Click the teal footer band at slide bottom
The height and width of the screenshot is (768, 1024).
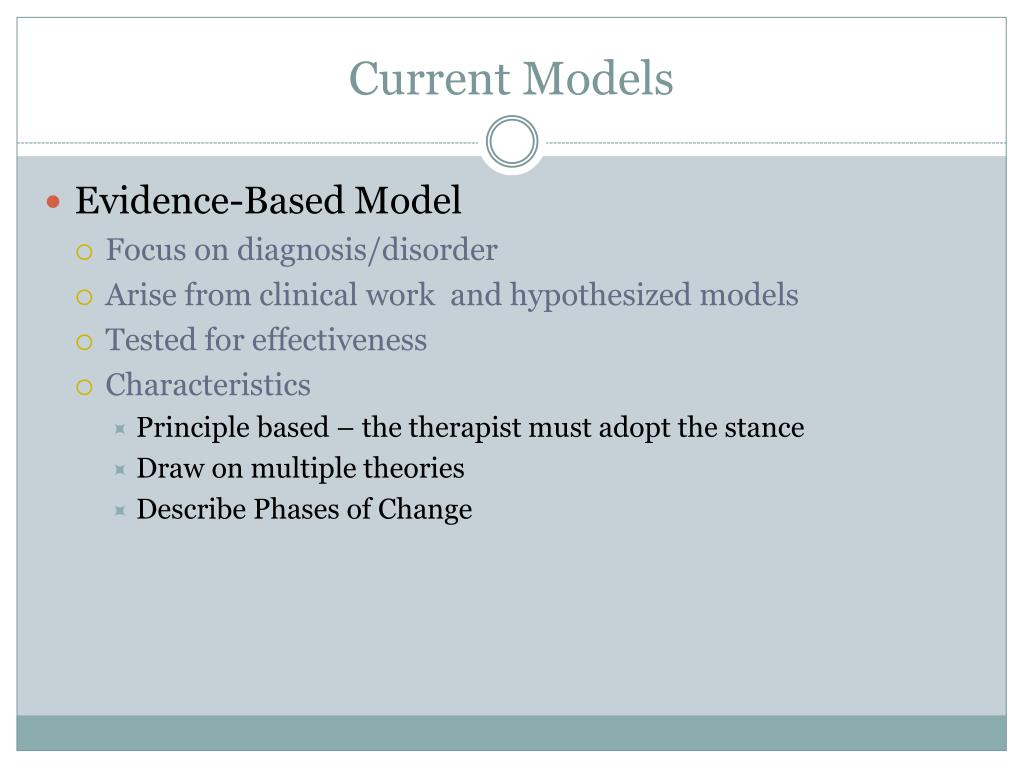[x=511, y=733]
